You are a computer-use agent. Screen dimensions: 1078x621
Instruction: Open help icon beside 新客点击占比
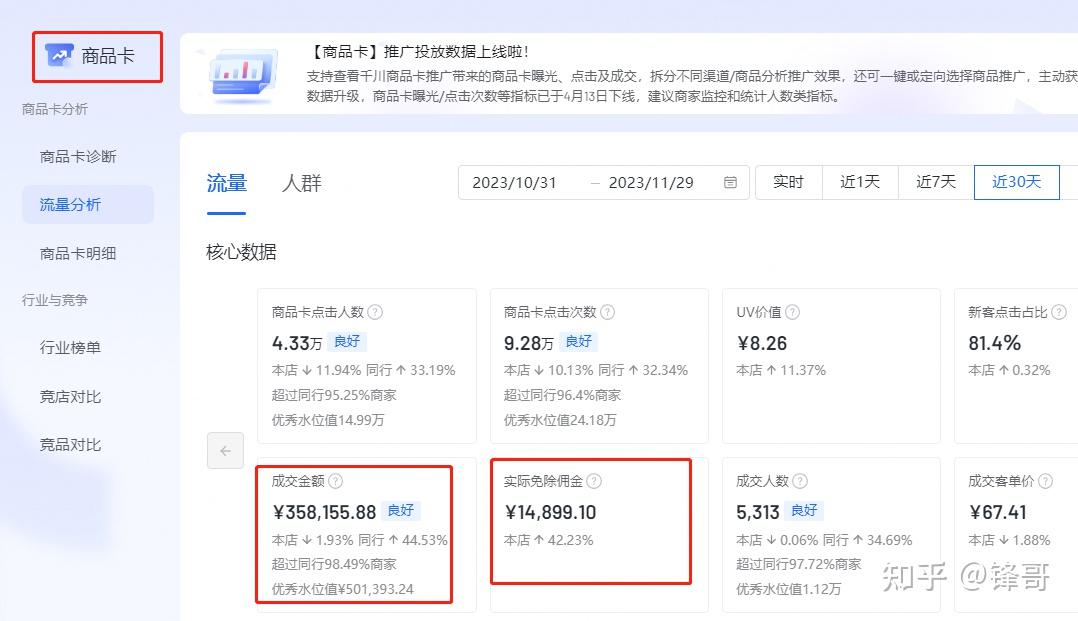pos(1059,312)
